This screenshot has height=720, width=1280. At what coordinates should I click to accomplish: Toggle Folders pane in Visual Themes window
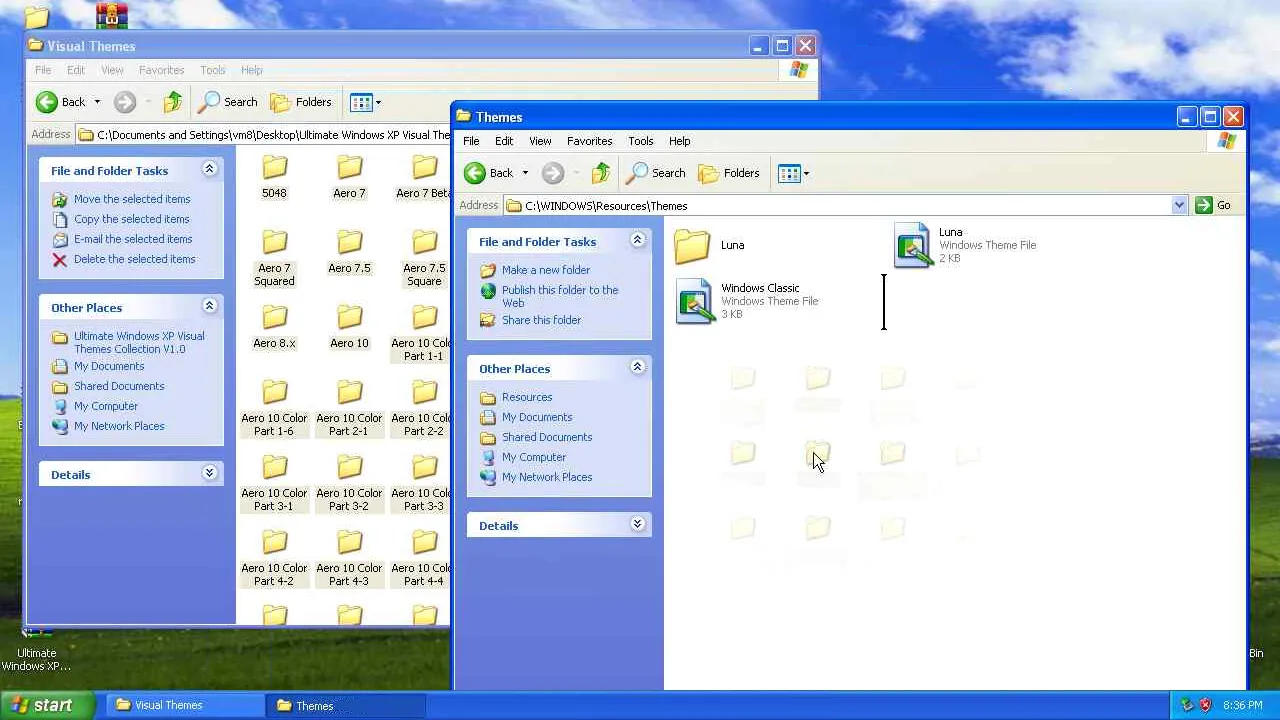click(x=301, y=102)
